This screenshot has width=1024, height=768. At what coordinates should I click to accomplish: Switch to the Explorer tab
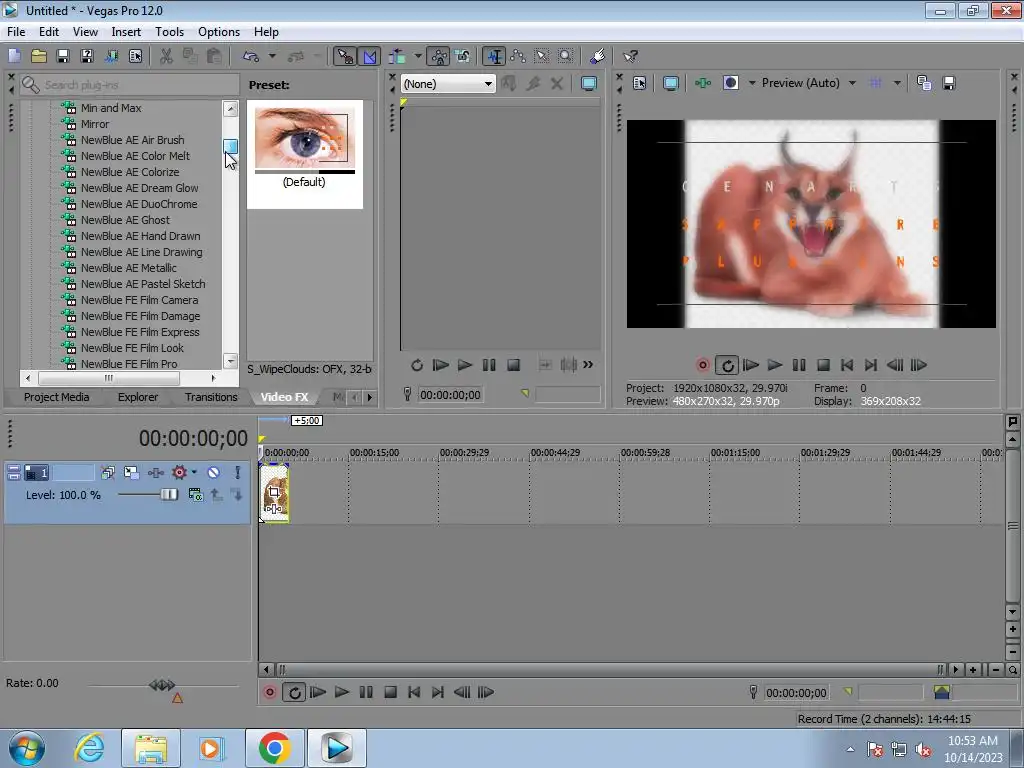pos(138,397)
